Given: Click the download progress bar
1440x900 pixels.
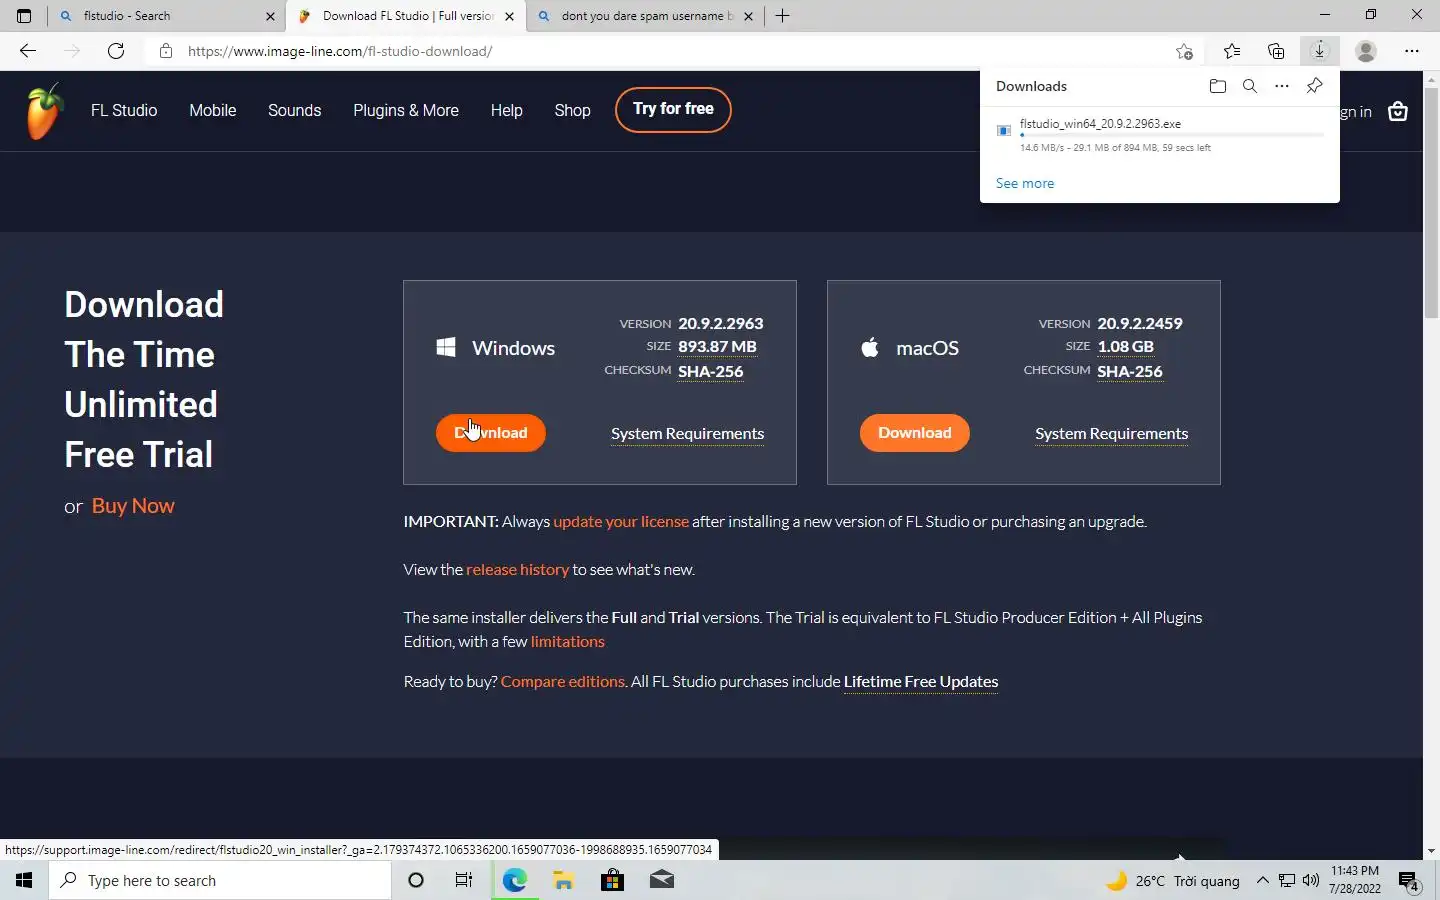Looking at the screenshot, I should (1172, 135).
